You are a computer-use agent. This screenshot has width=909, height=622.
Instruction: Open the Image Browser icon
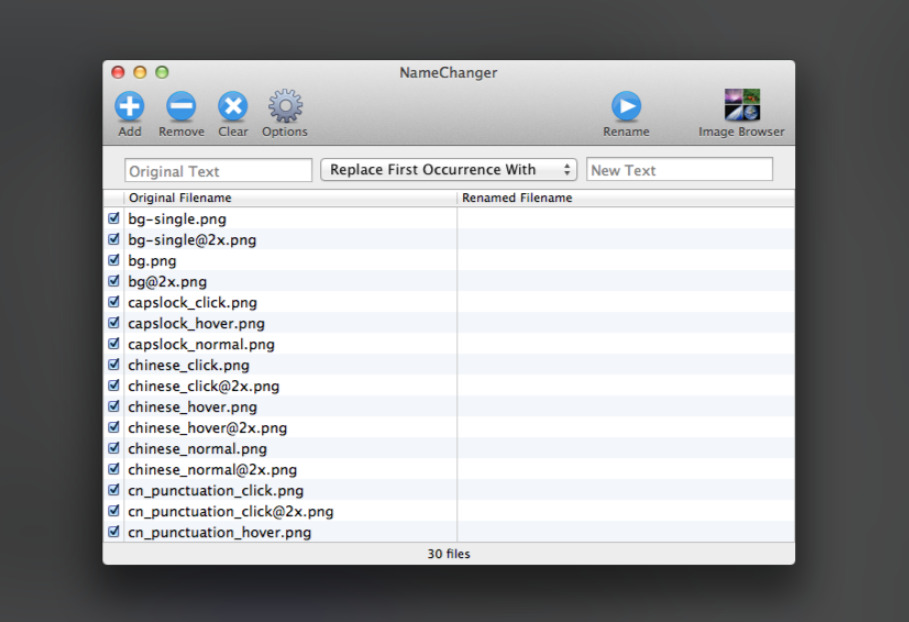[x=741, y=106]
